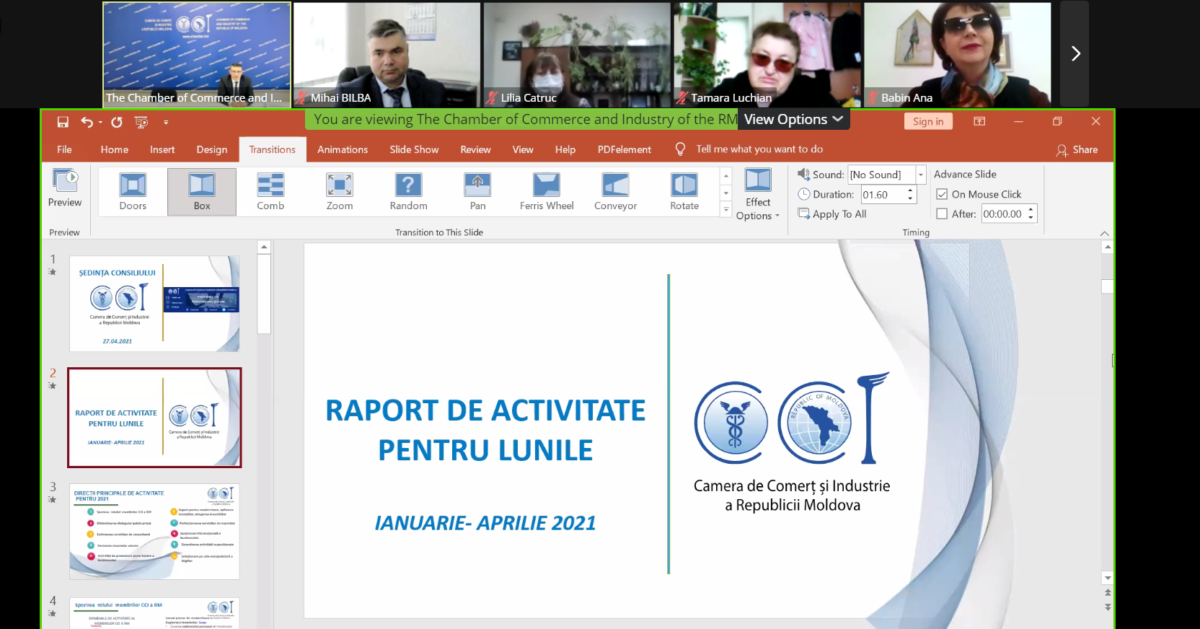Enable the After advance slide checkbox
Viewport: 1200px width, 629px height.
coord(941,214)
